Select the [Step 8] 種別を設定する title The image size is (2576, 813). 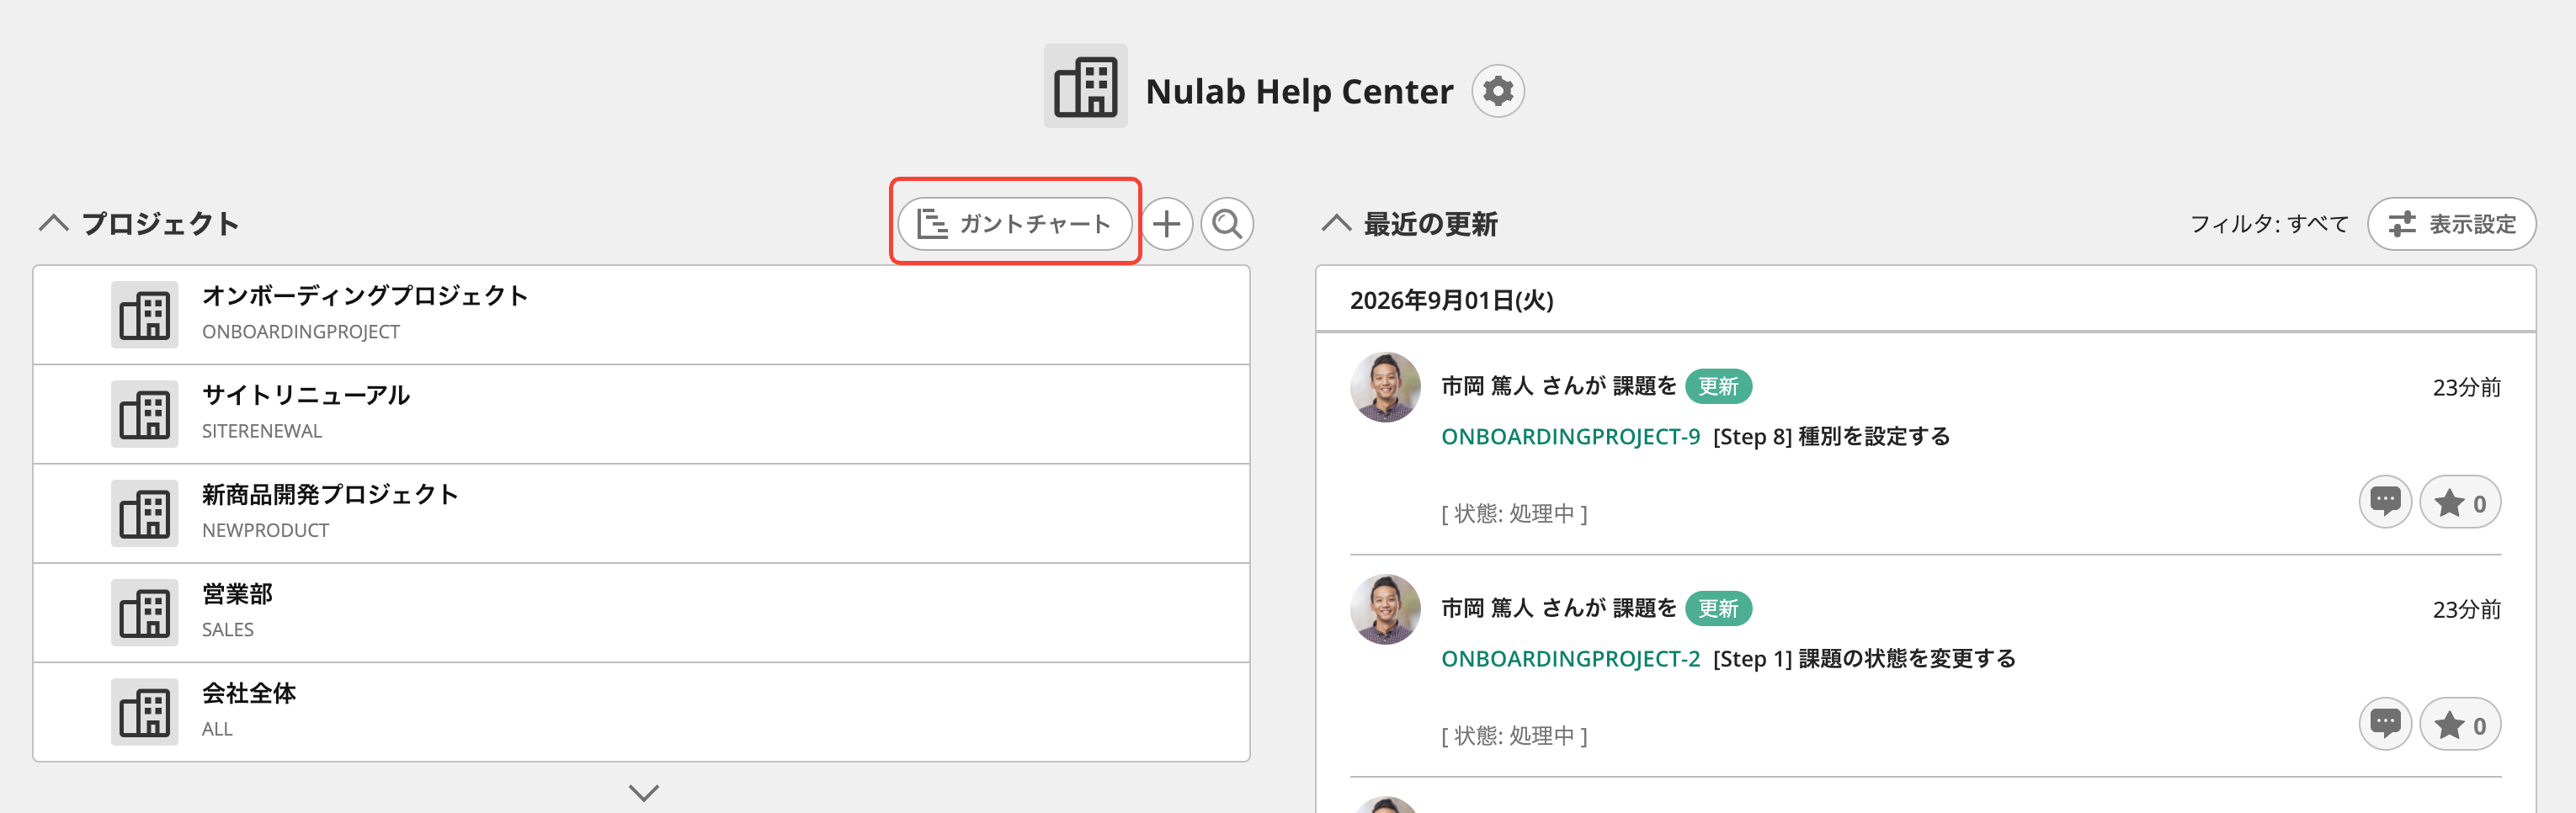[x=1831, y=436]
